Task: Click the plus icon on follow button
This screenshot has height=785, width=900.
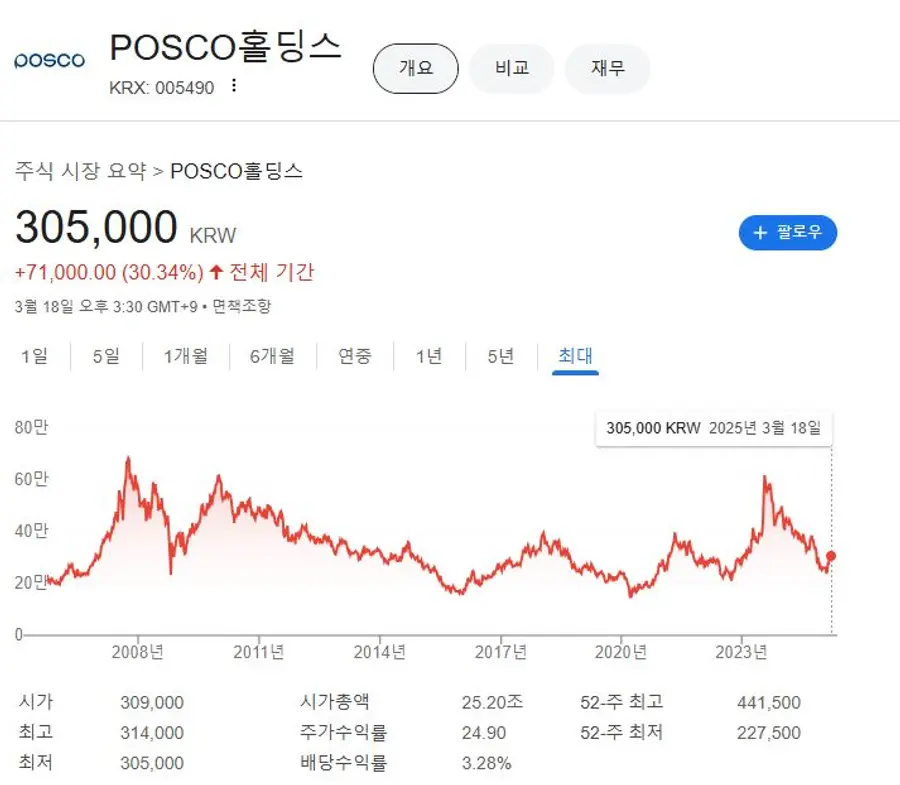Action: coord(760,232)
